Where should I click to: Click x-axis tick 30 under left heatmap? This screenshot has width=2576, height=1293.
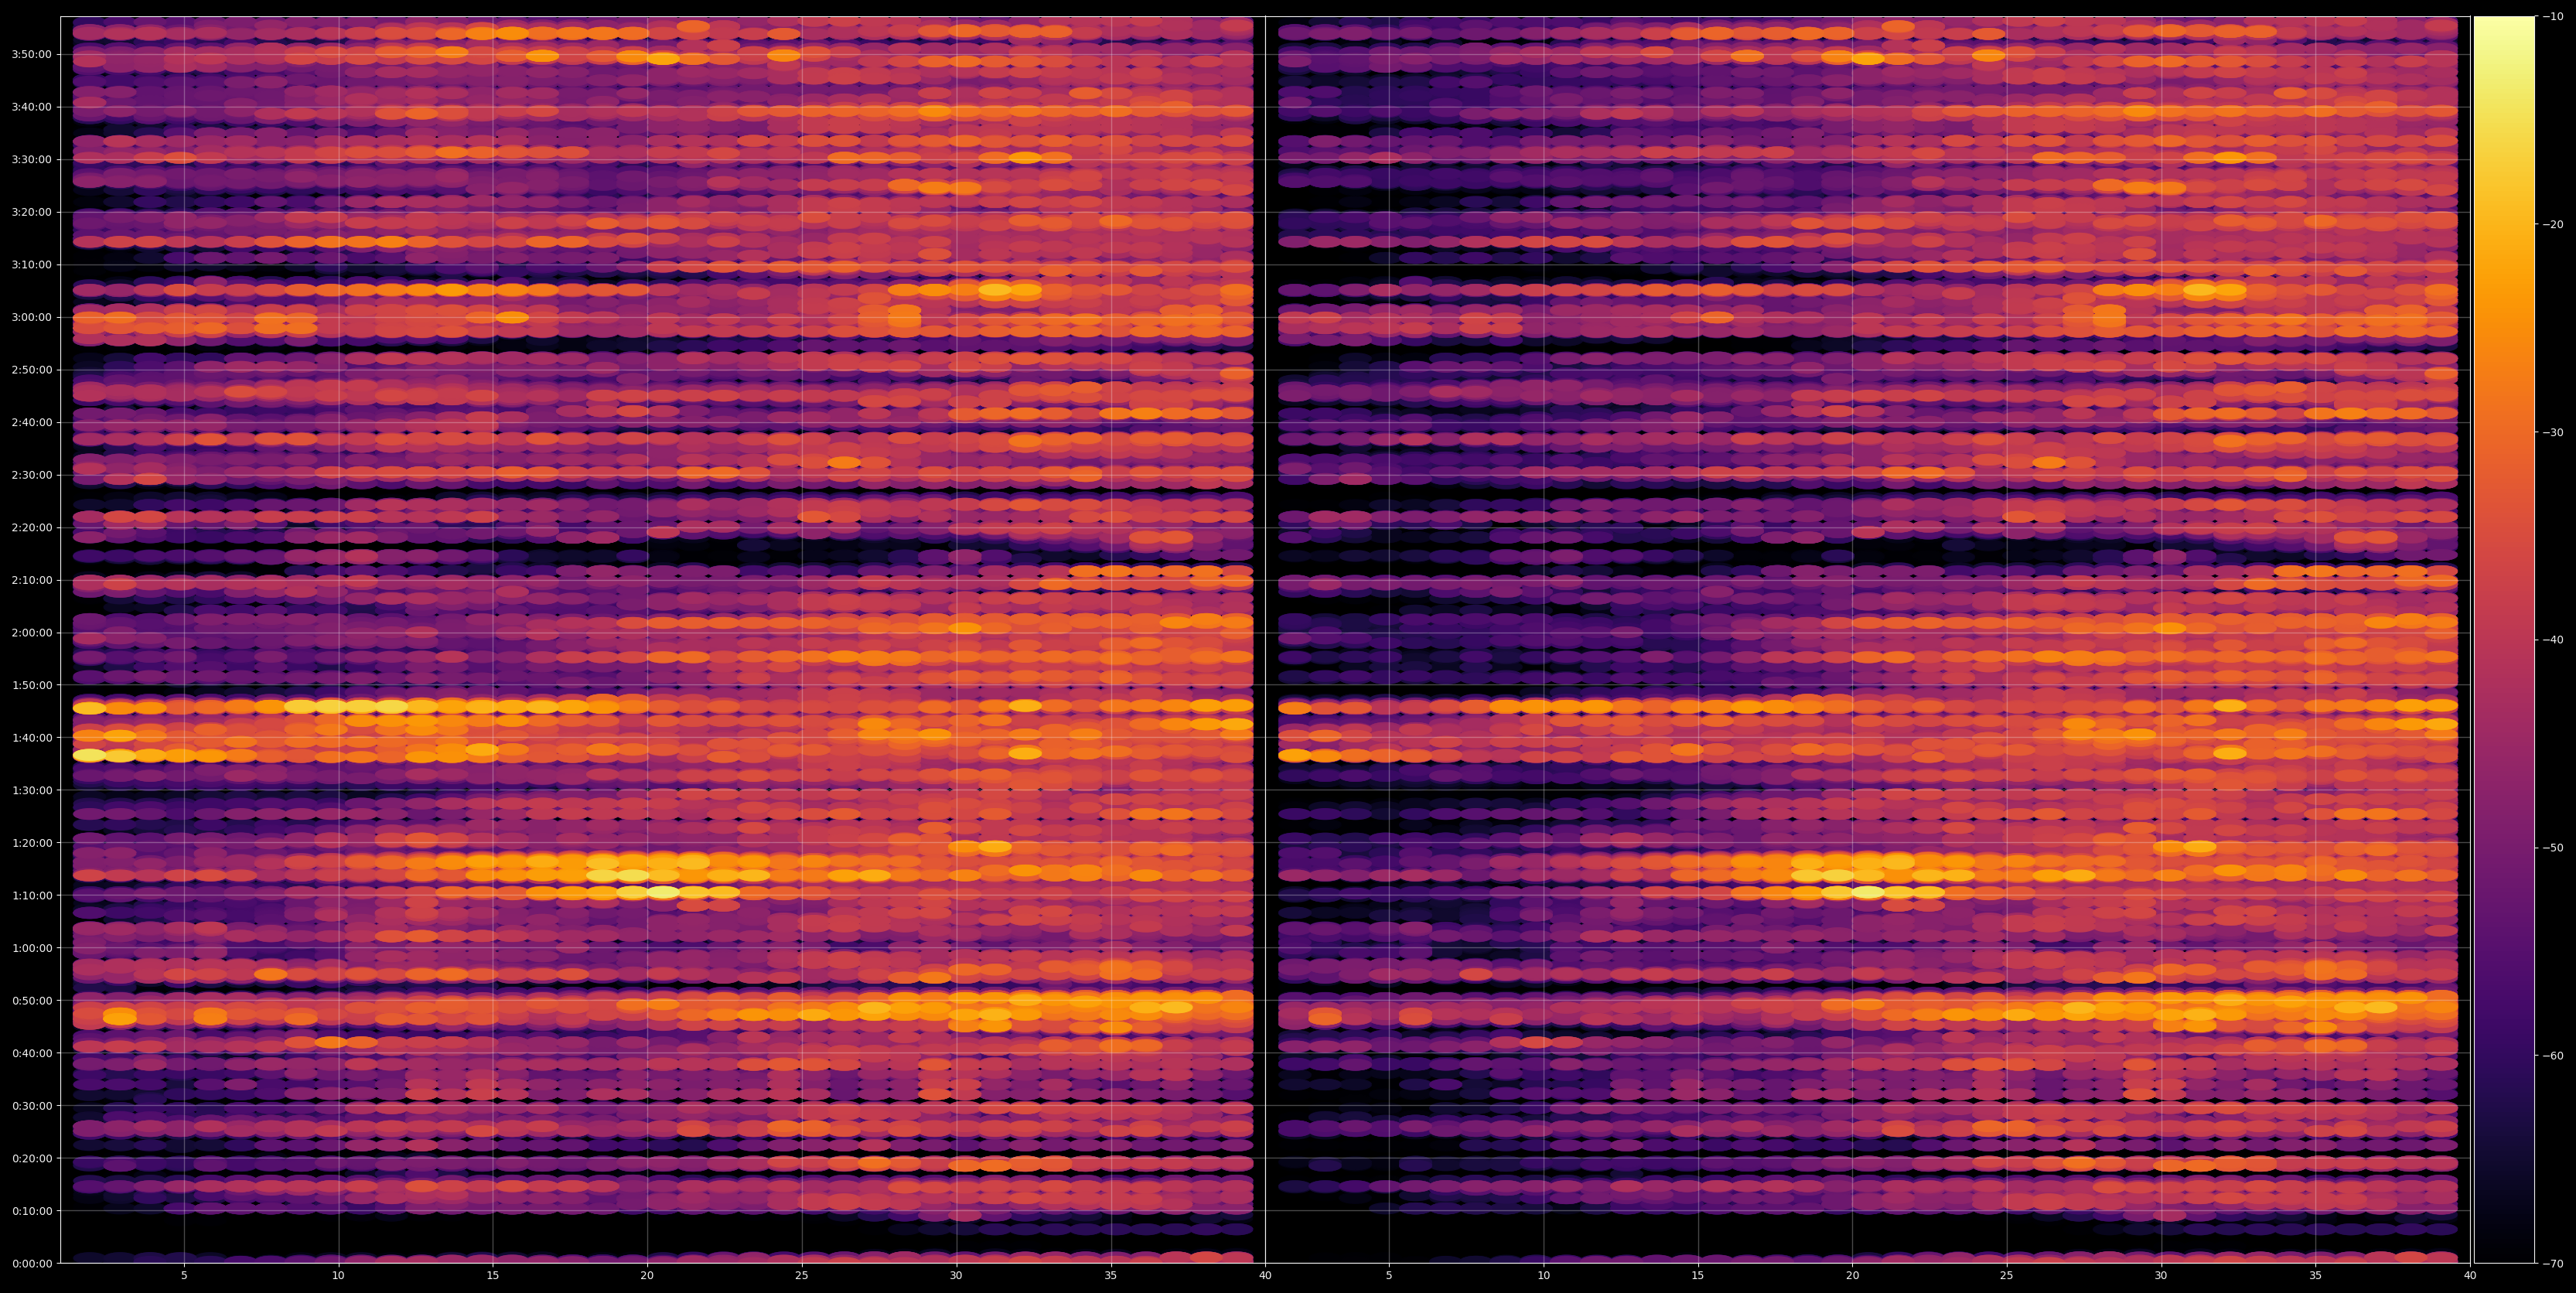pos(956,1276)
